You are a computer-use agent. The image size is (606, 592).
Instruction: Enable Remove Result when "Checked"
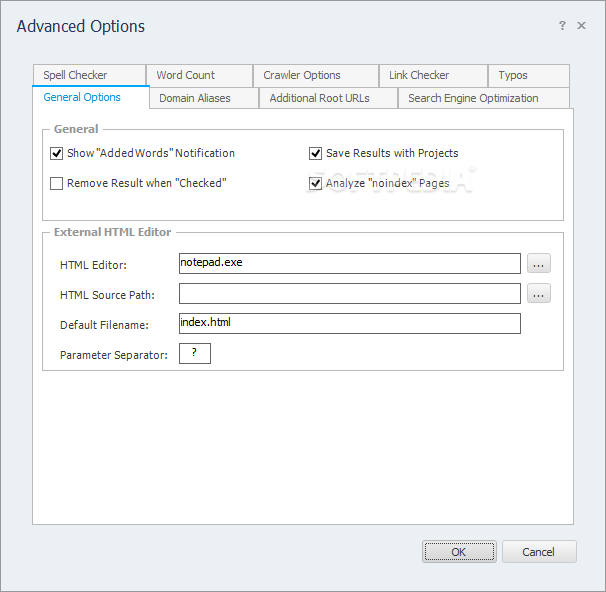coord(56,183)
